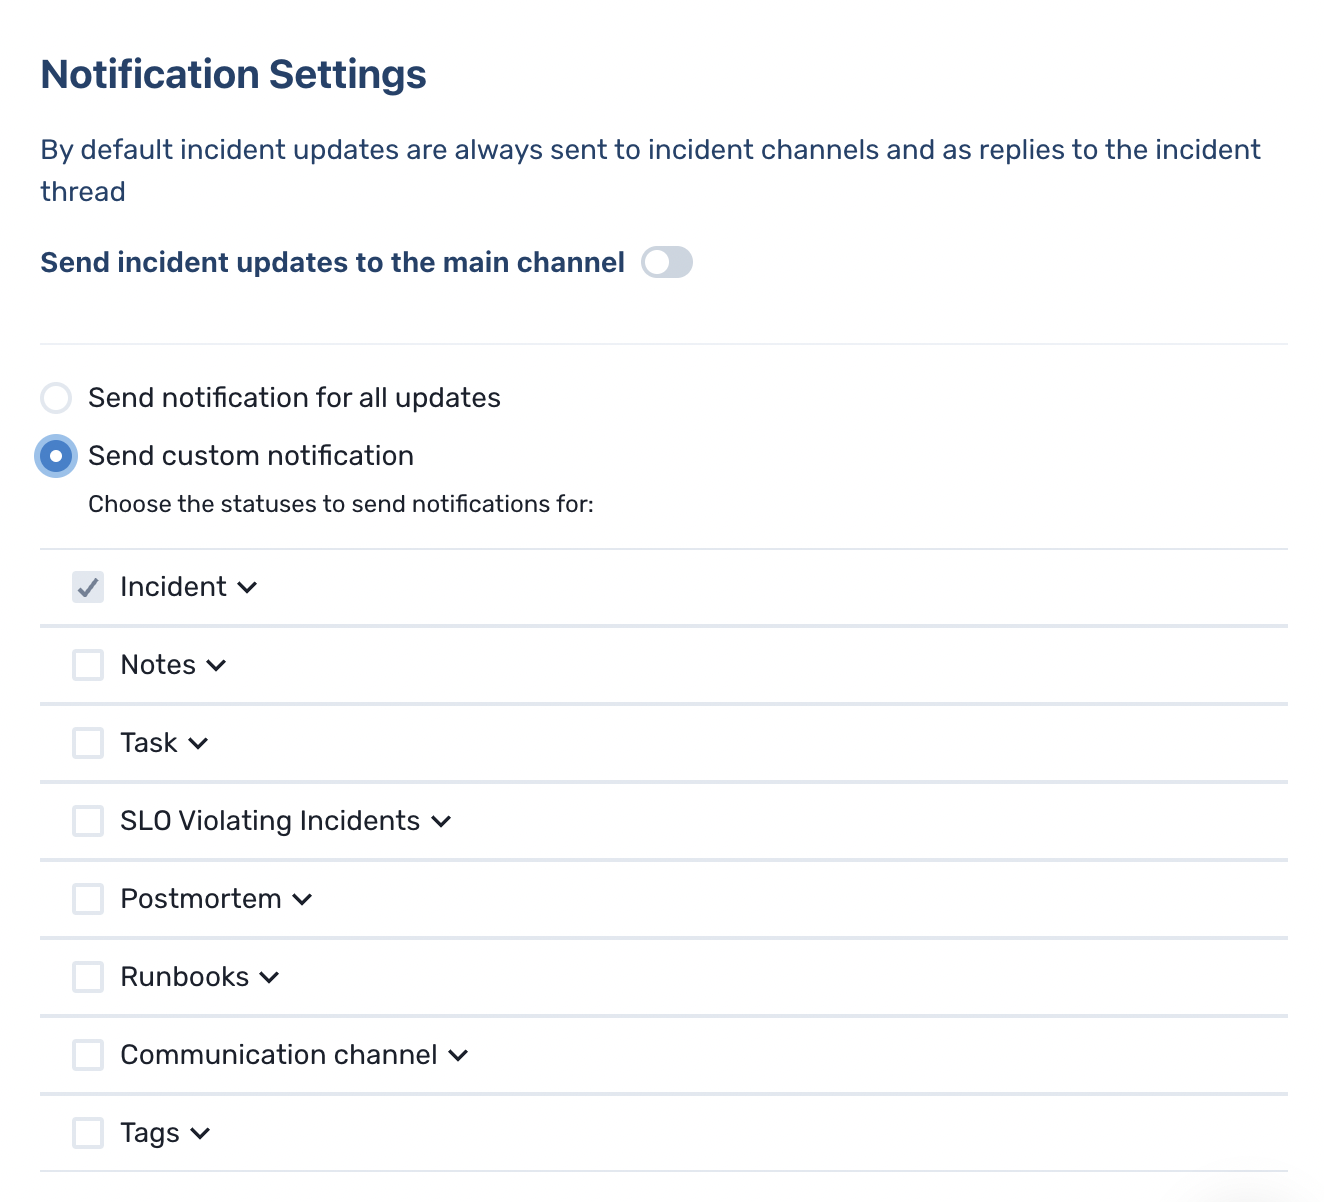The width and height of the screenshot is (1324, 1202).
Task: Expand the Incident chevron arrow
Action: pos(247,588)
